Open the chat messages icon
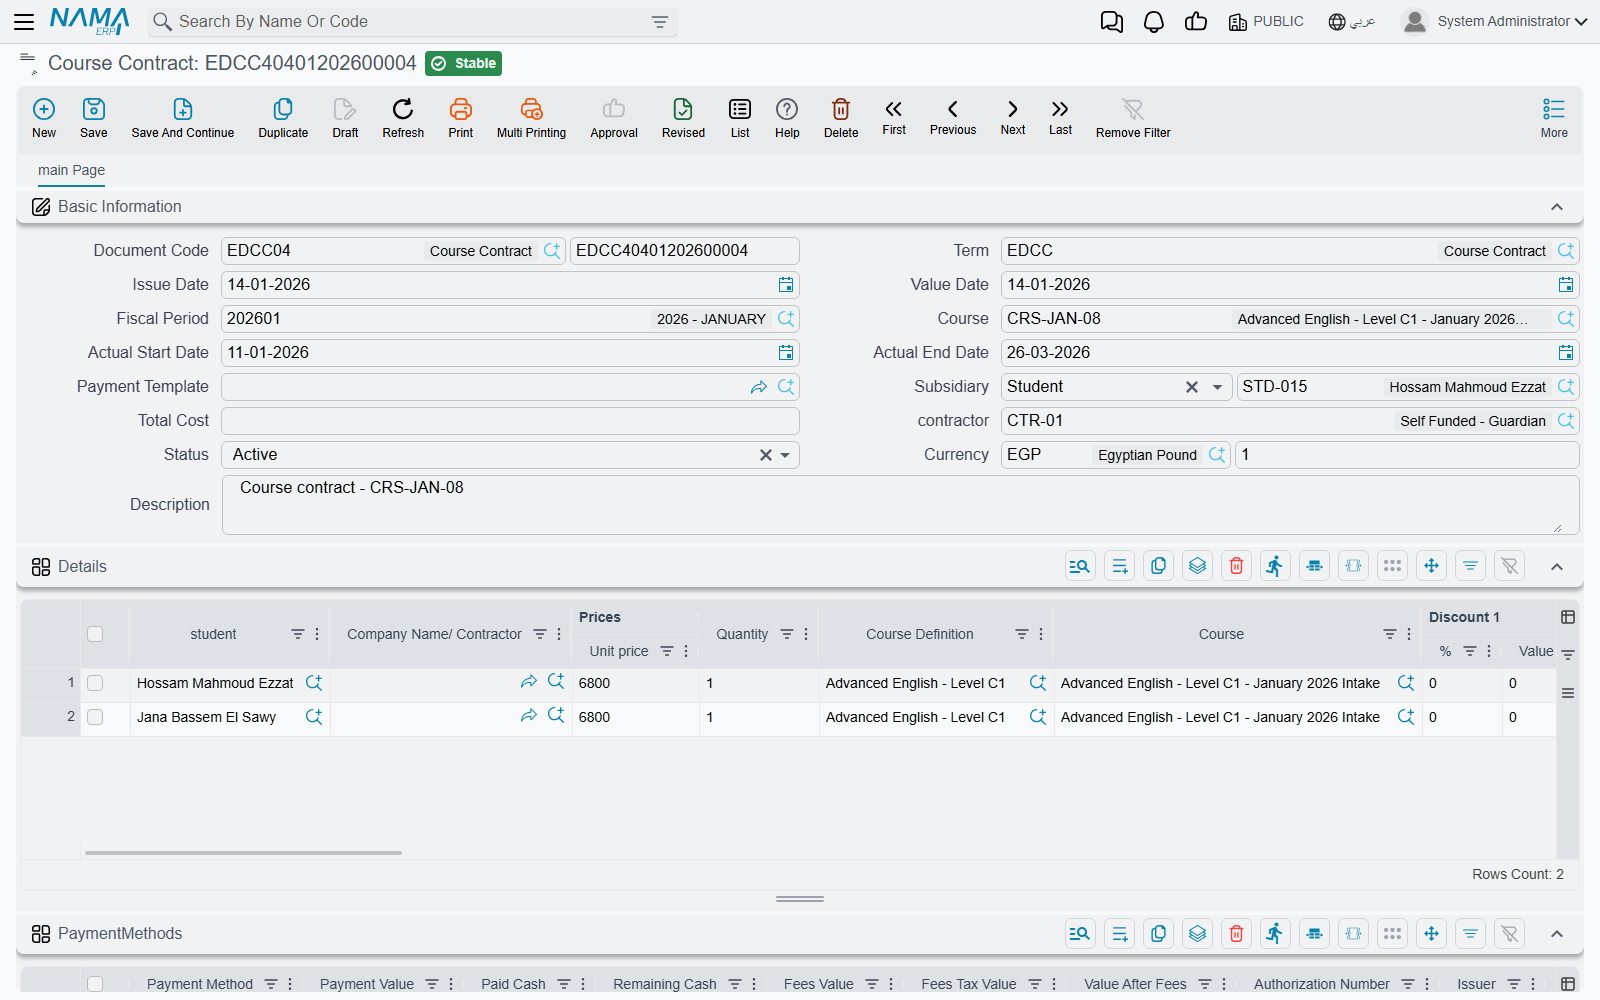 (1112, 22)
